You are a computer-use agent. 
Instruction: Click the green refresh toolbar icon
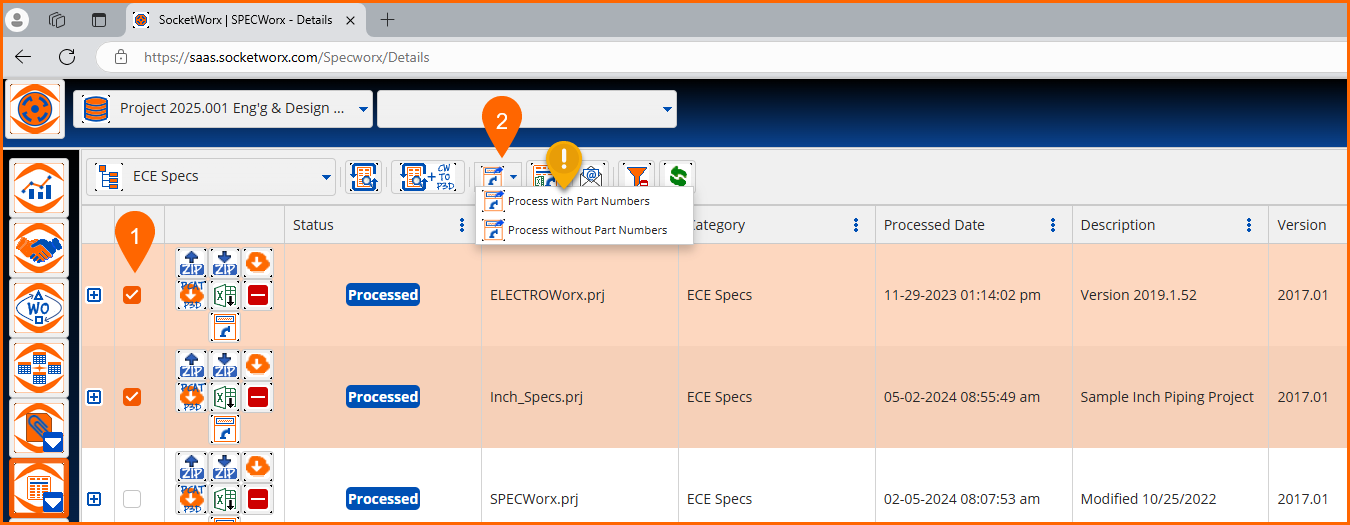coord(678,177)
